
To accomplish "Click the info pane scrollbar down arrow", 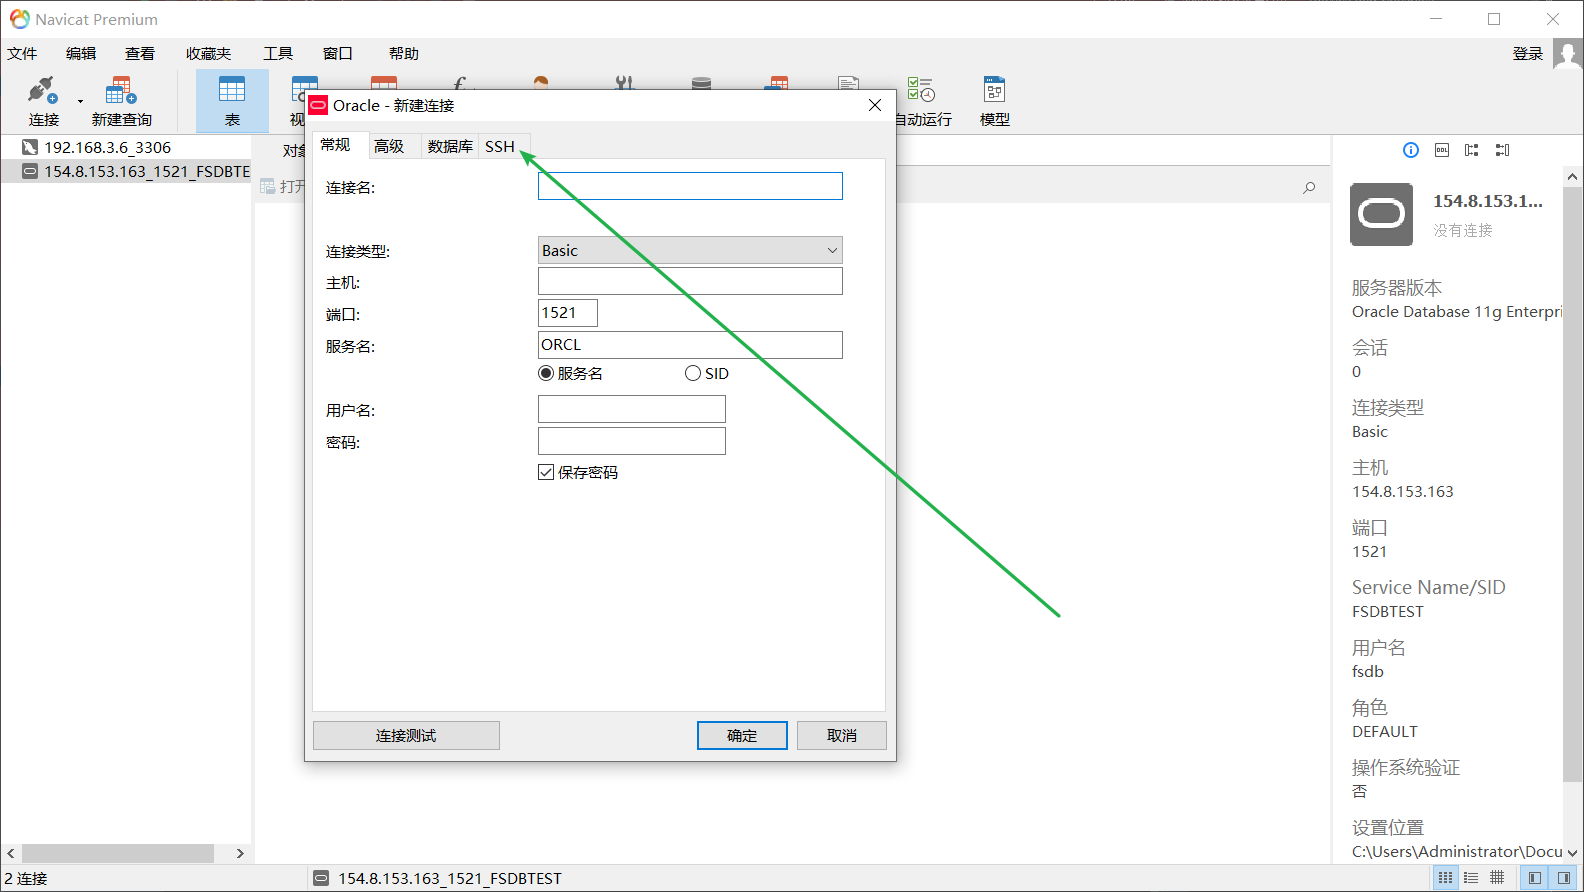I will [x=1573, y=853].
